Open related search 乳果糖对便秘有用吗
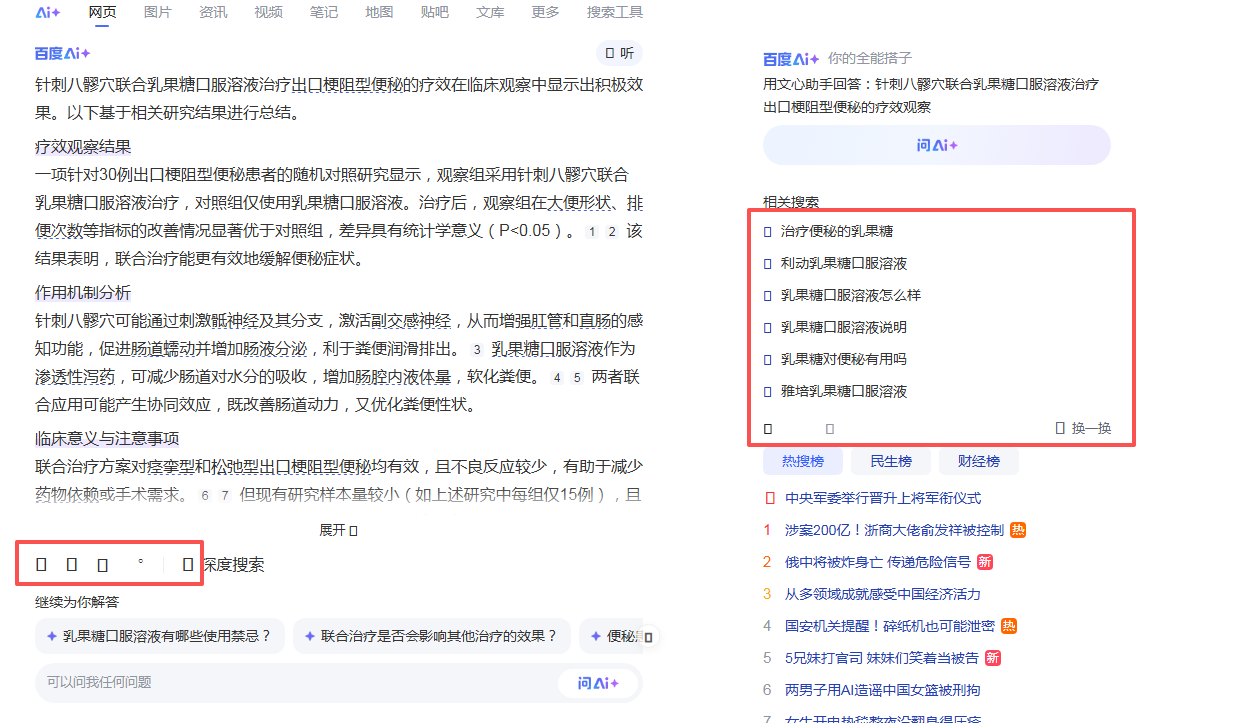 (844, 359)
